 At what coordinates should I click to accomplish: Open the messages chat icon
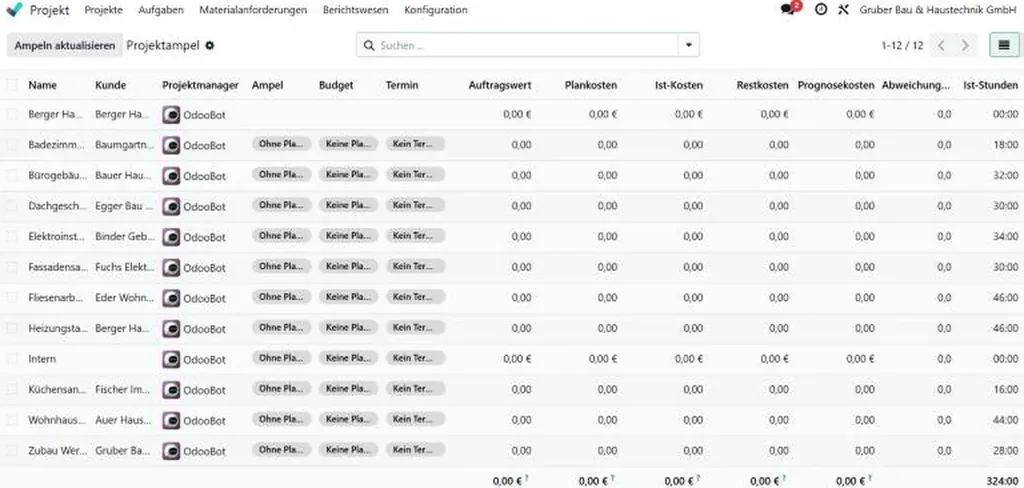[x=788, y=10]
